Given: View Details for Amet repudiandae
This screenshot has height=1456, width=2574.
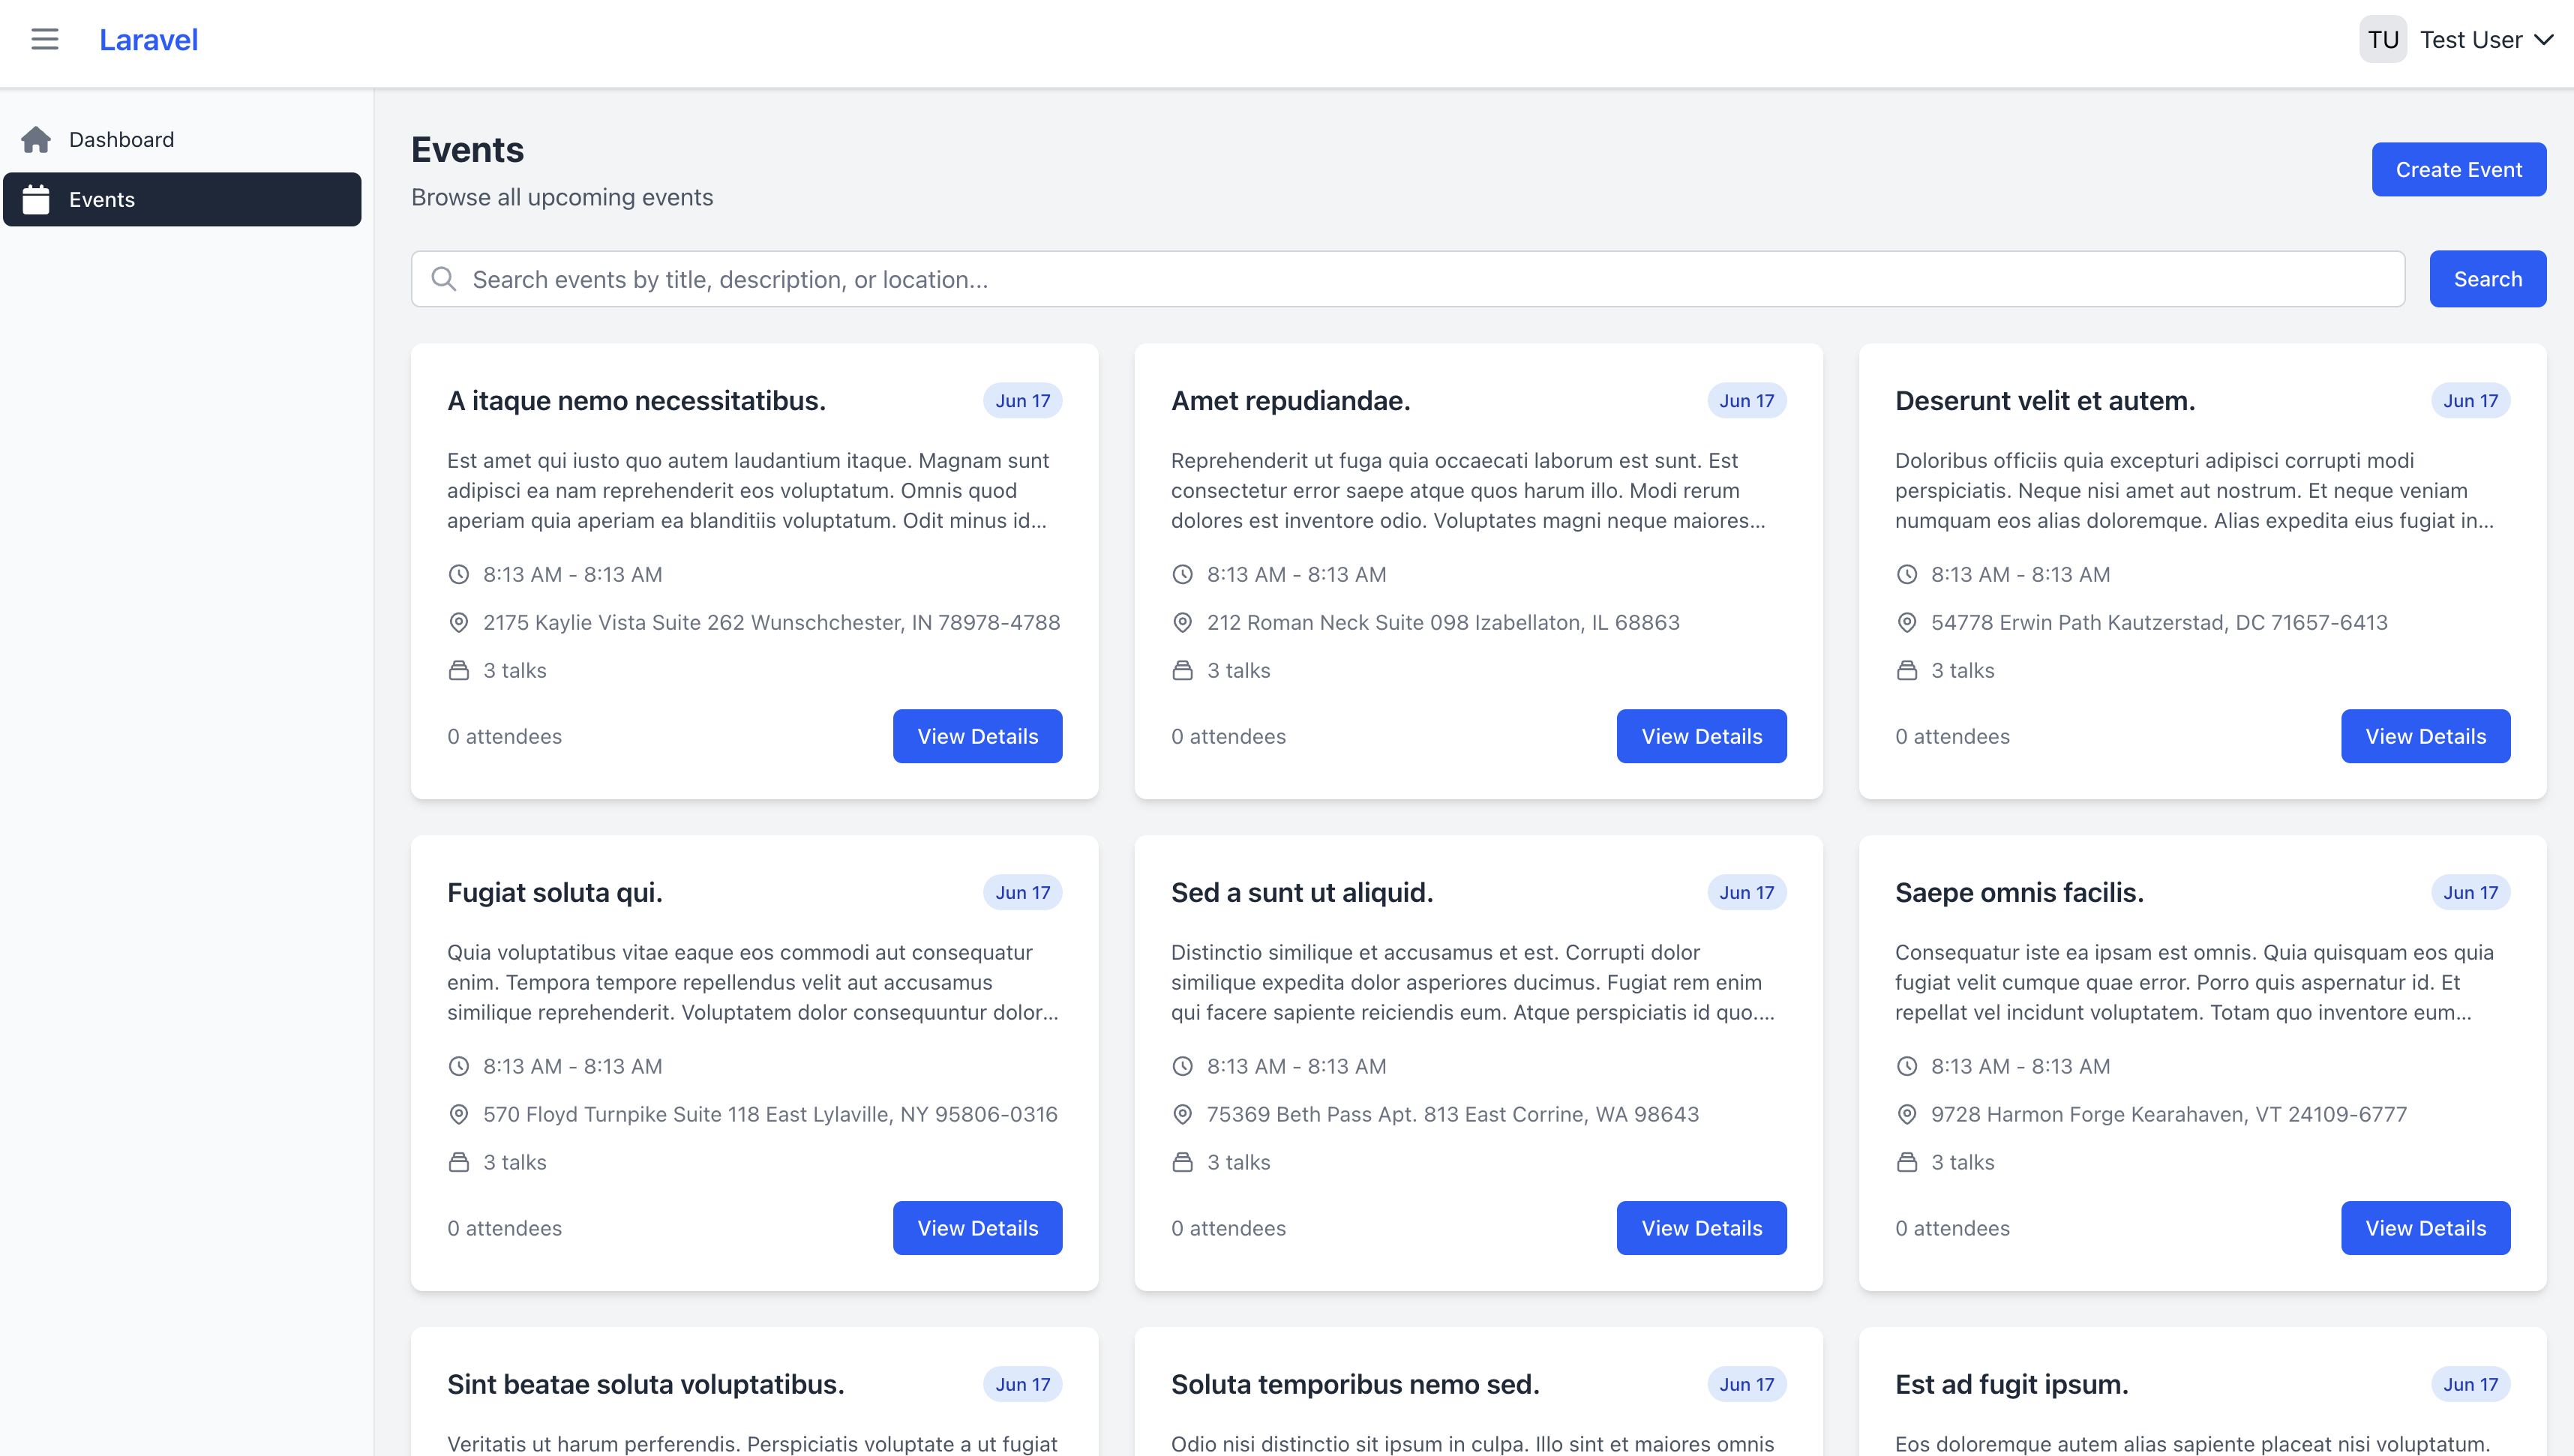Looking at the screenshot, I should (x=1702, y=736).
